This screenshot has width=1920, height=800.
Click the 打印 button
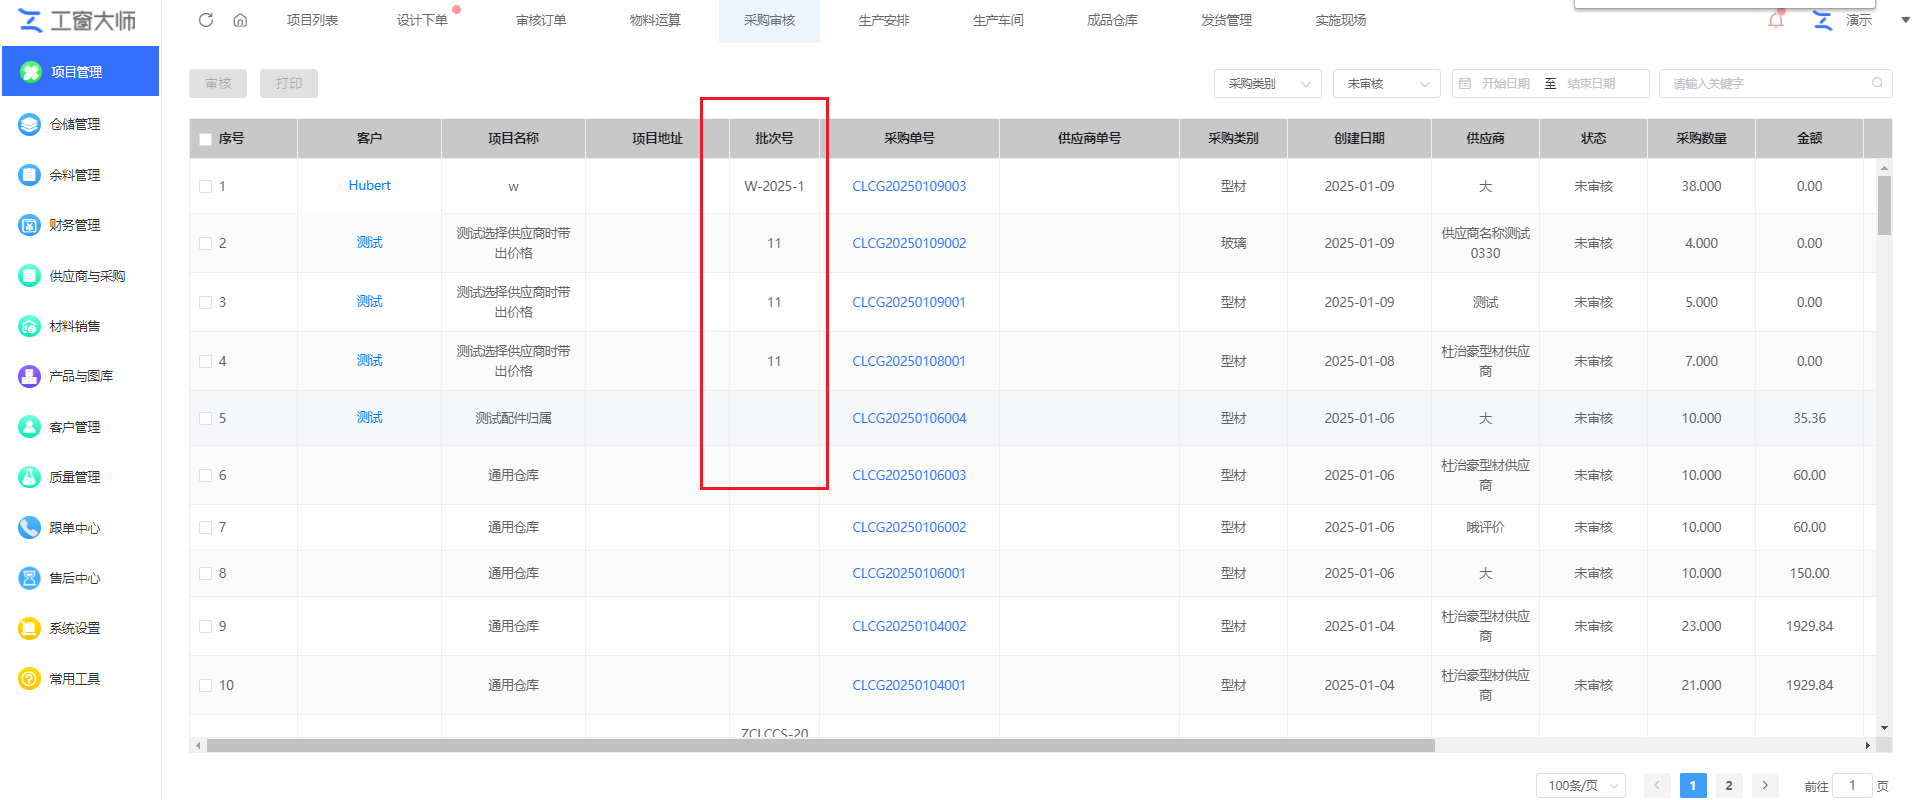289,84
